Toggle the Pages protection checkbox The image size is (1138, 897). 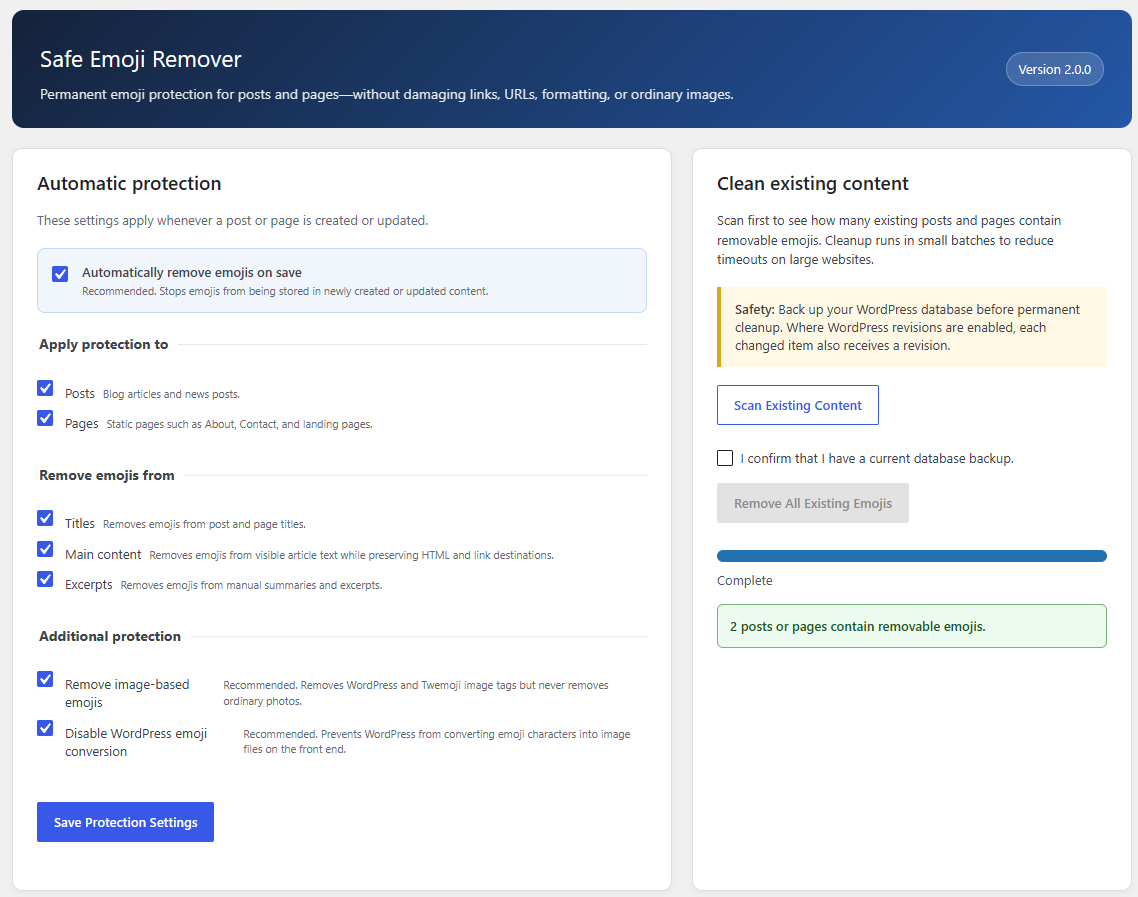click(x=45, y=418)
